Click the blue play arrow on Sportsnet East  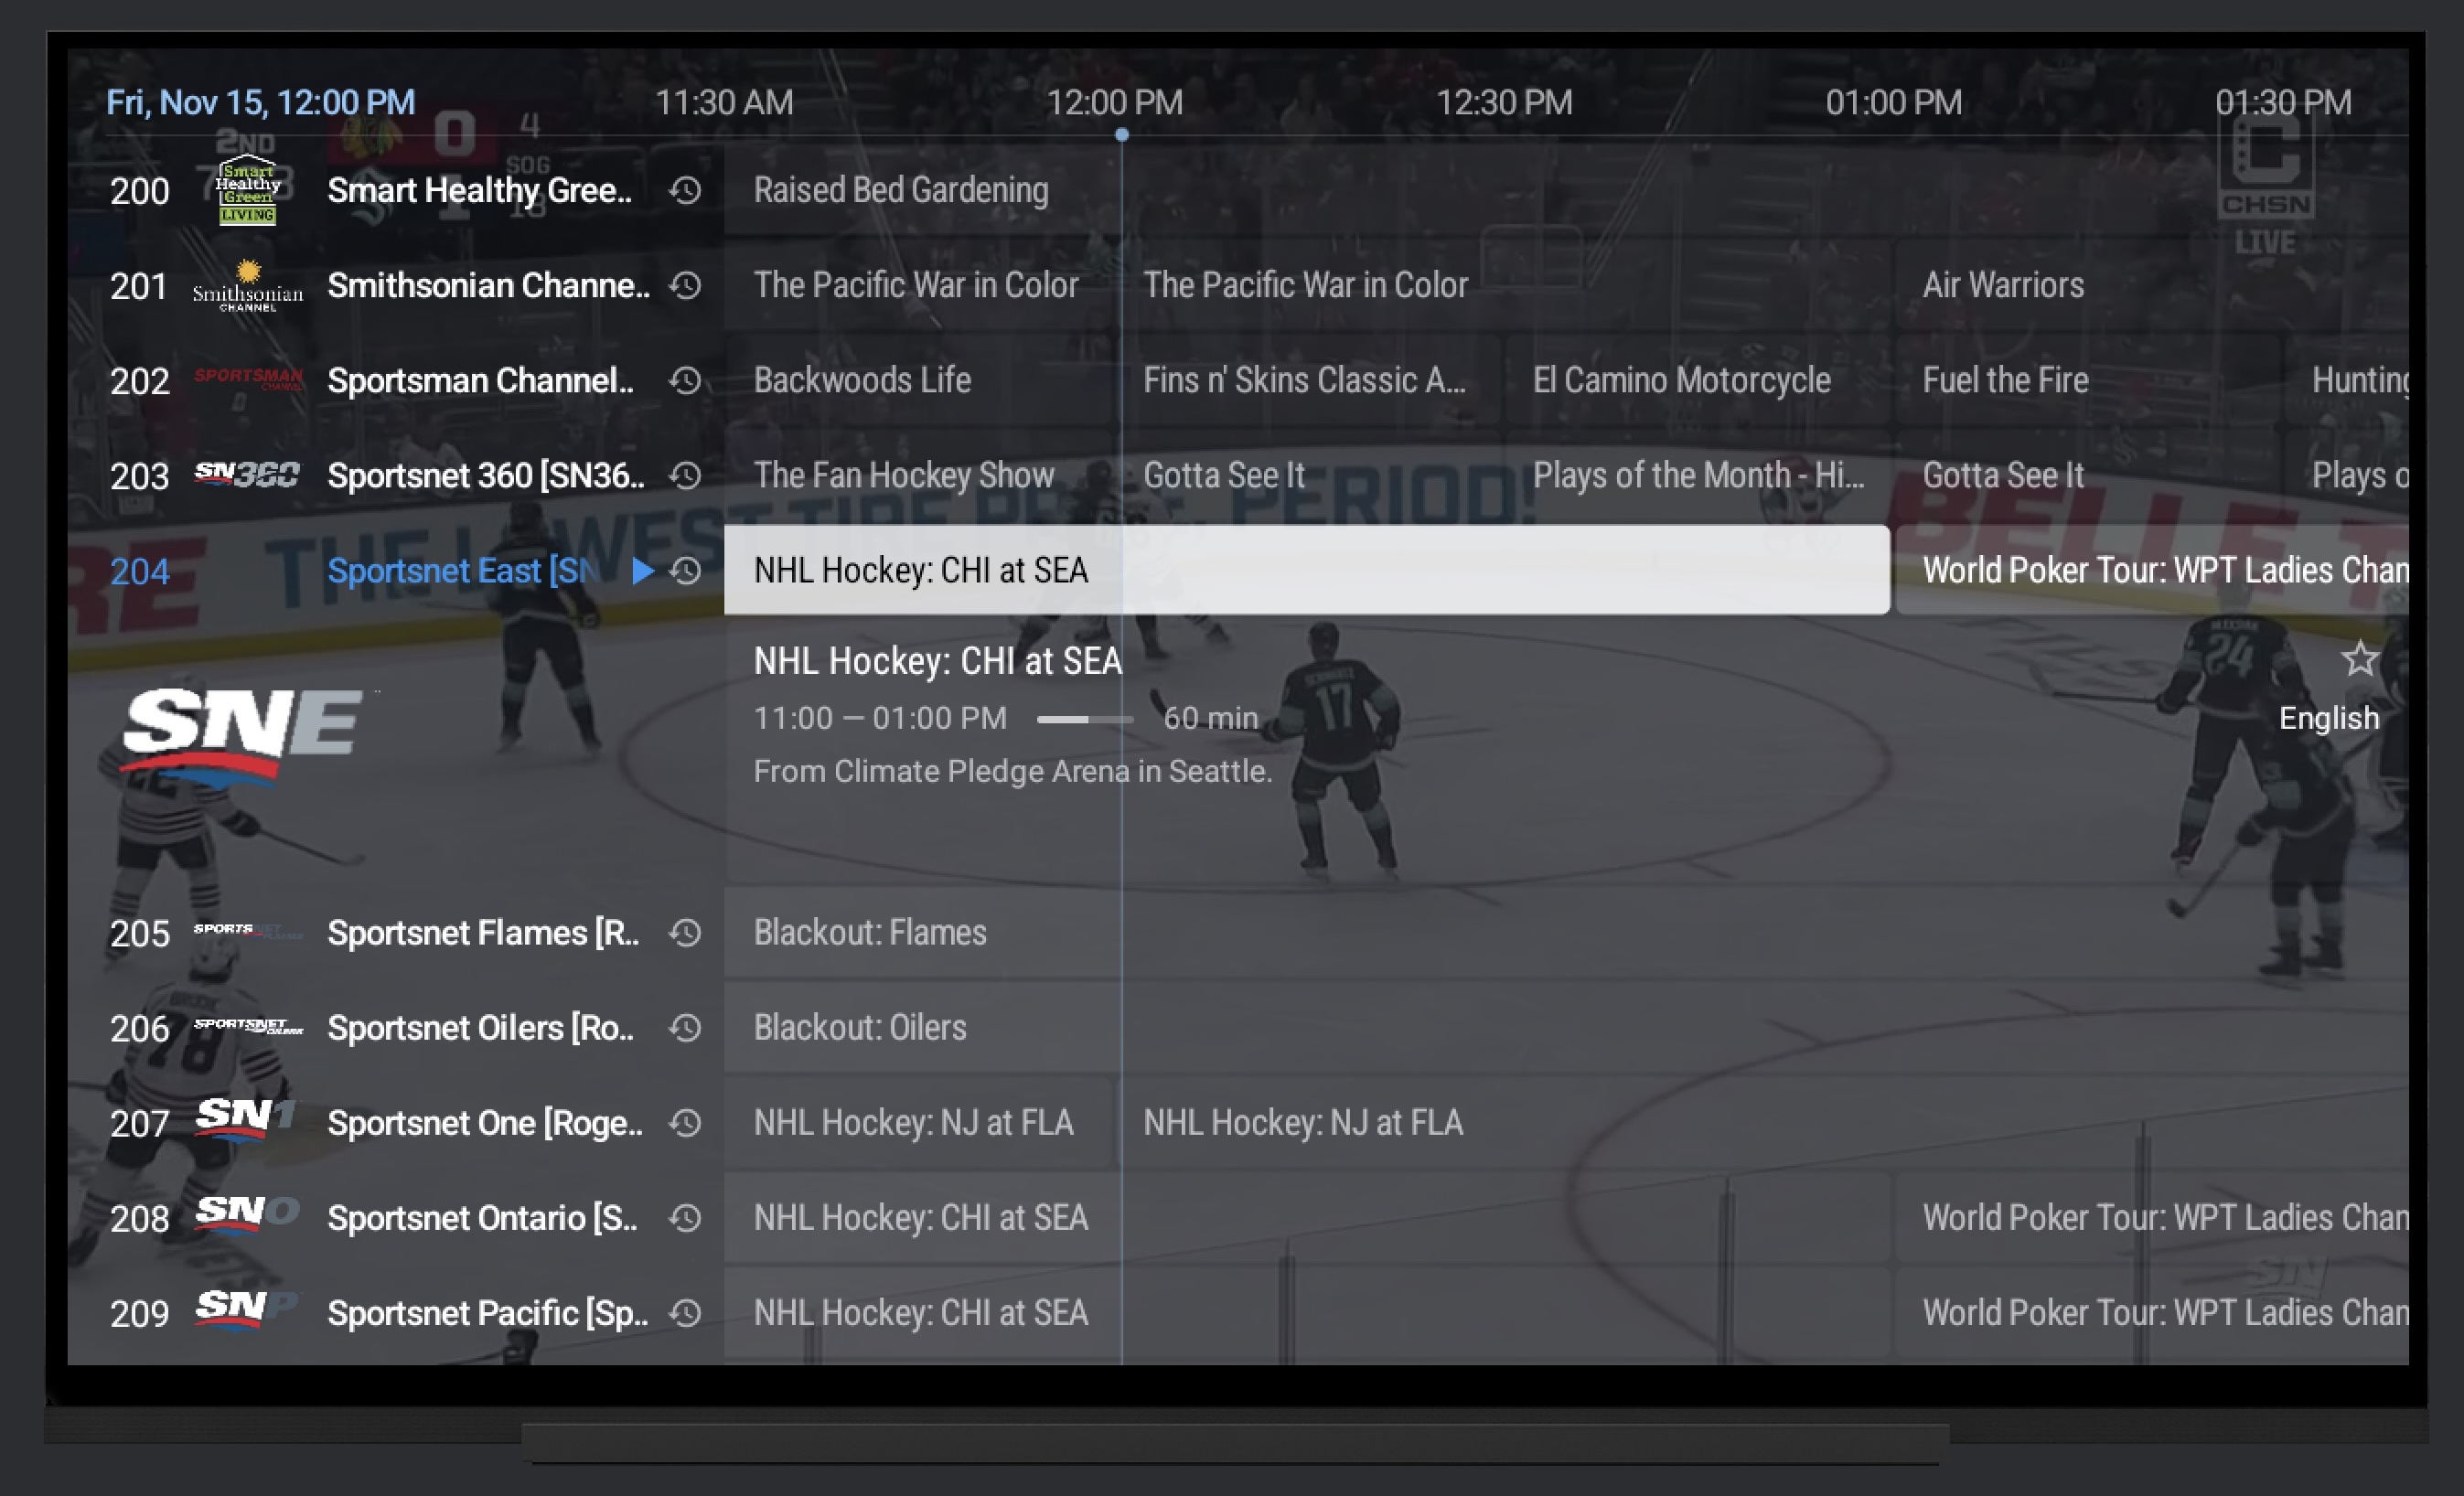tap(641, 571)
